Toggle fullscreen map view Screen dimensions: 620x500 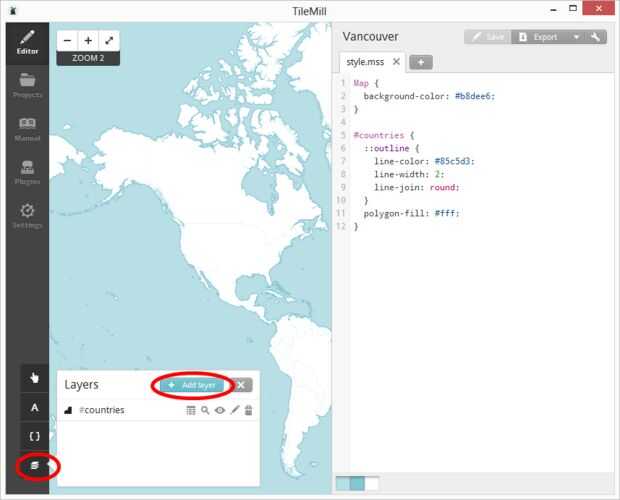pyautogui.click(x=109, y=40)
